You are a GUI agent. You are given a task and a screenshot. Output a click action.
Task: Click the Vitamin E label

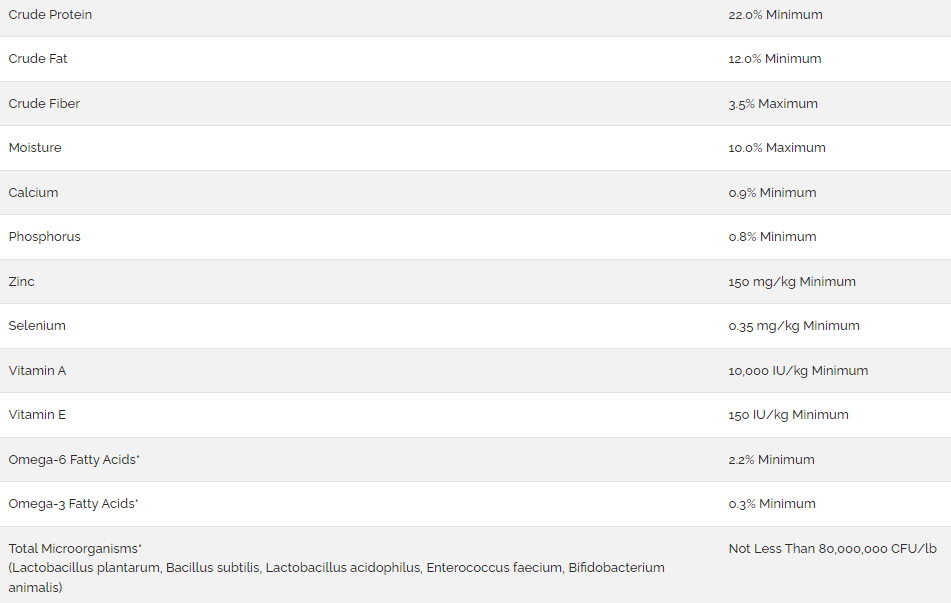coord(37,415)
